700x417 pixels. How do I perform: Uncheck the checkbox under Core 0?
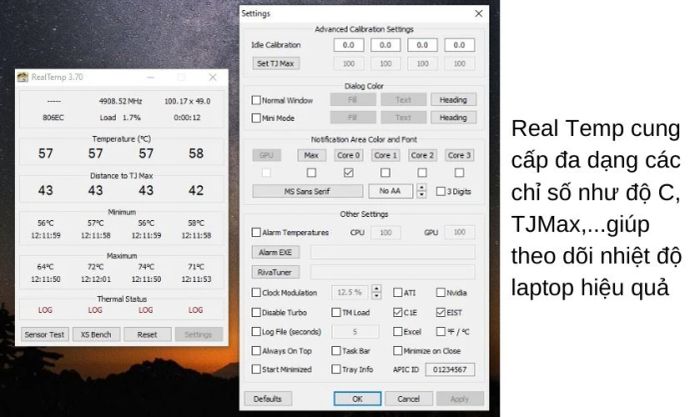pyautogui.click(x=348, y=172)
